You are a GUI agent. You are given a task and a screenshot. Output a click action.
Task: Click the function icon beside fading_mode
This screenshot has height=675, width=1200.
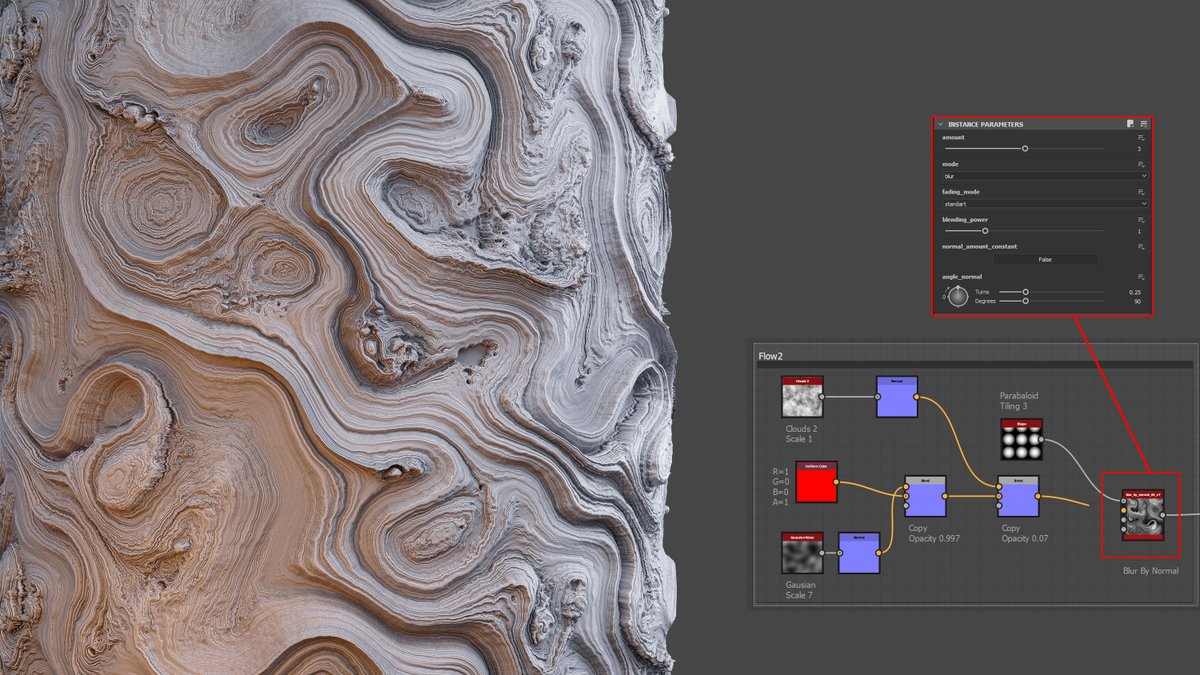(x=1142, y=192)
